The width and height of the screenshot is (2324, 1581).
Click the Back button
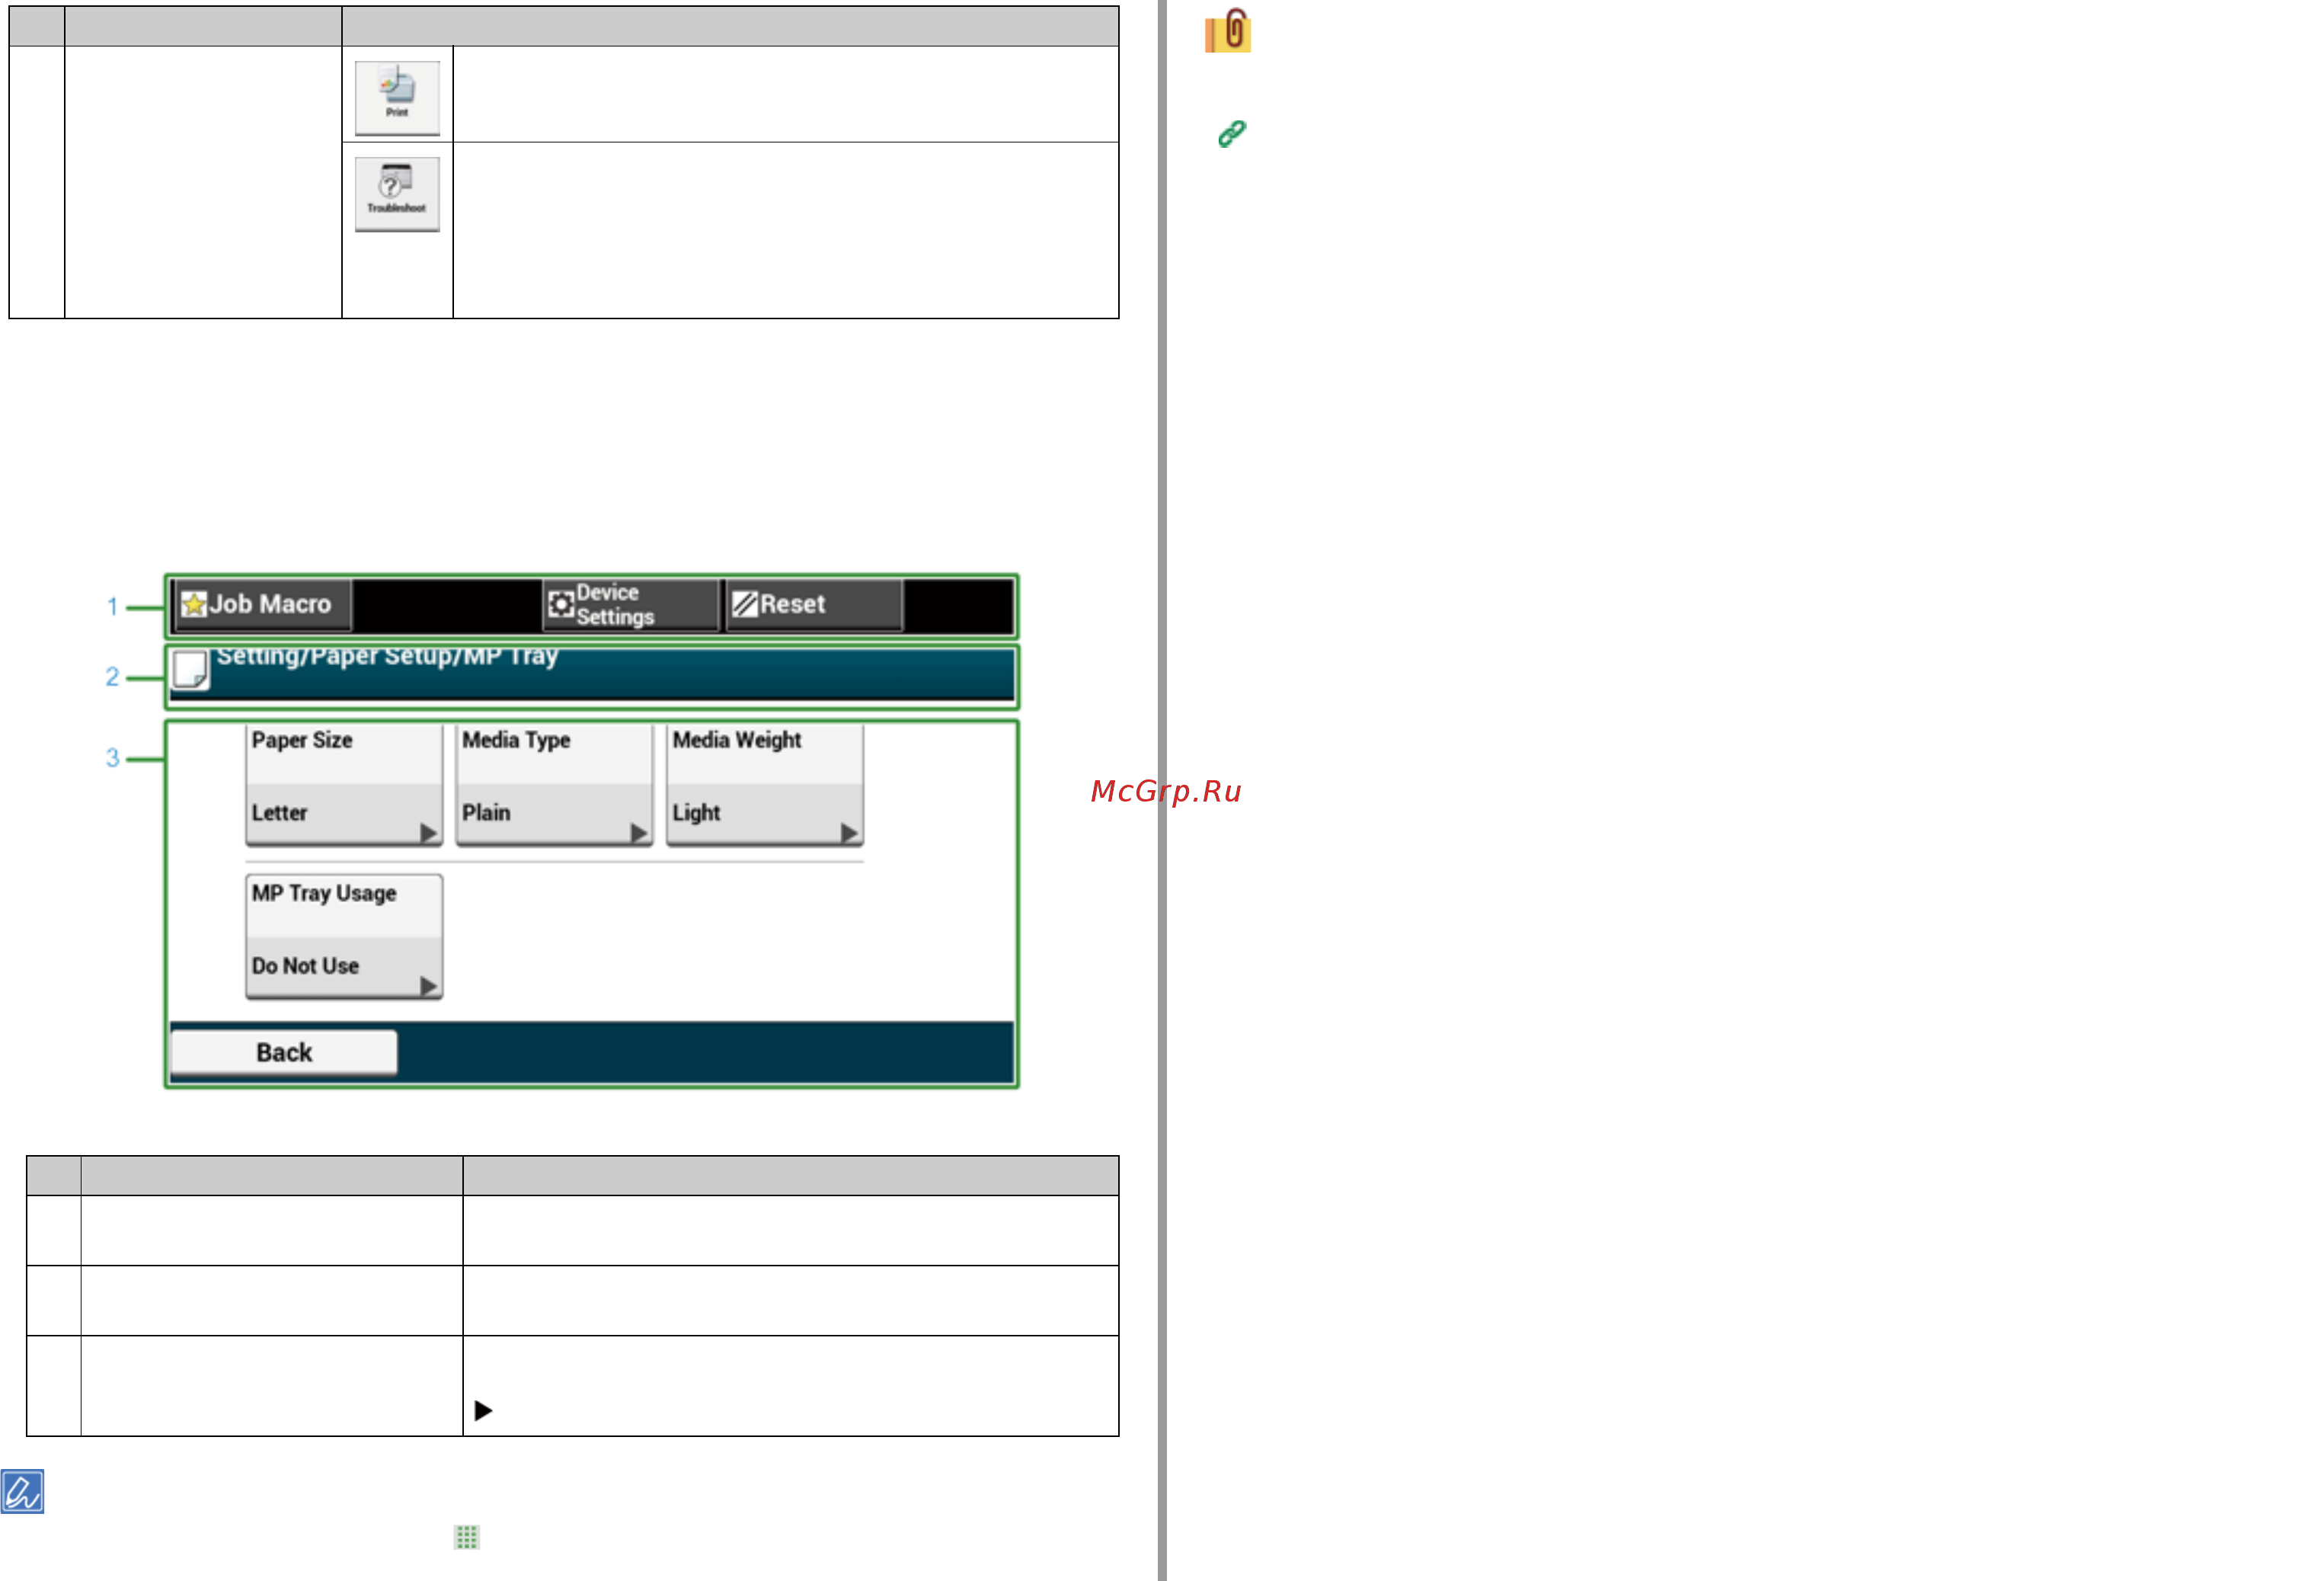tap(284, 1052)
